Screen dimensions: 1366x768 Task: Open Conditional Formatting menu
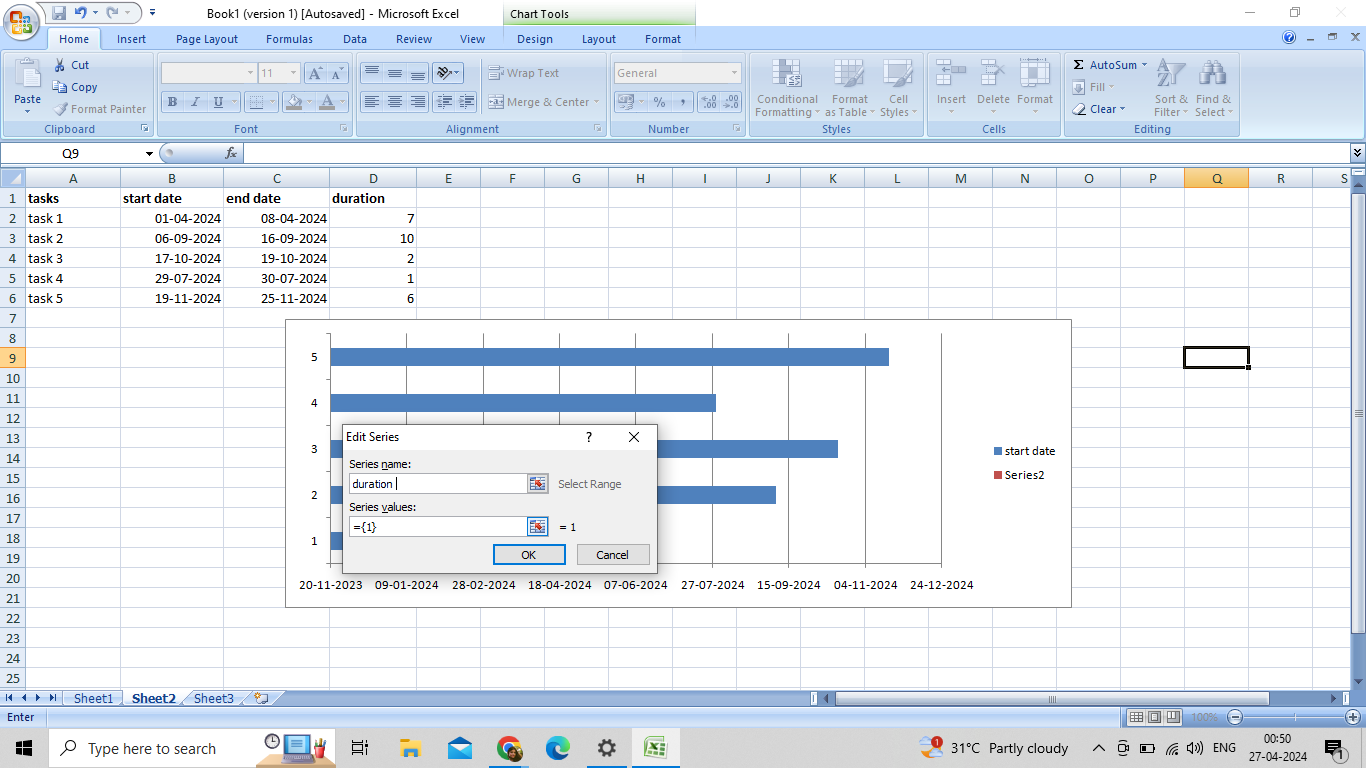(787, 88)
